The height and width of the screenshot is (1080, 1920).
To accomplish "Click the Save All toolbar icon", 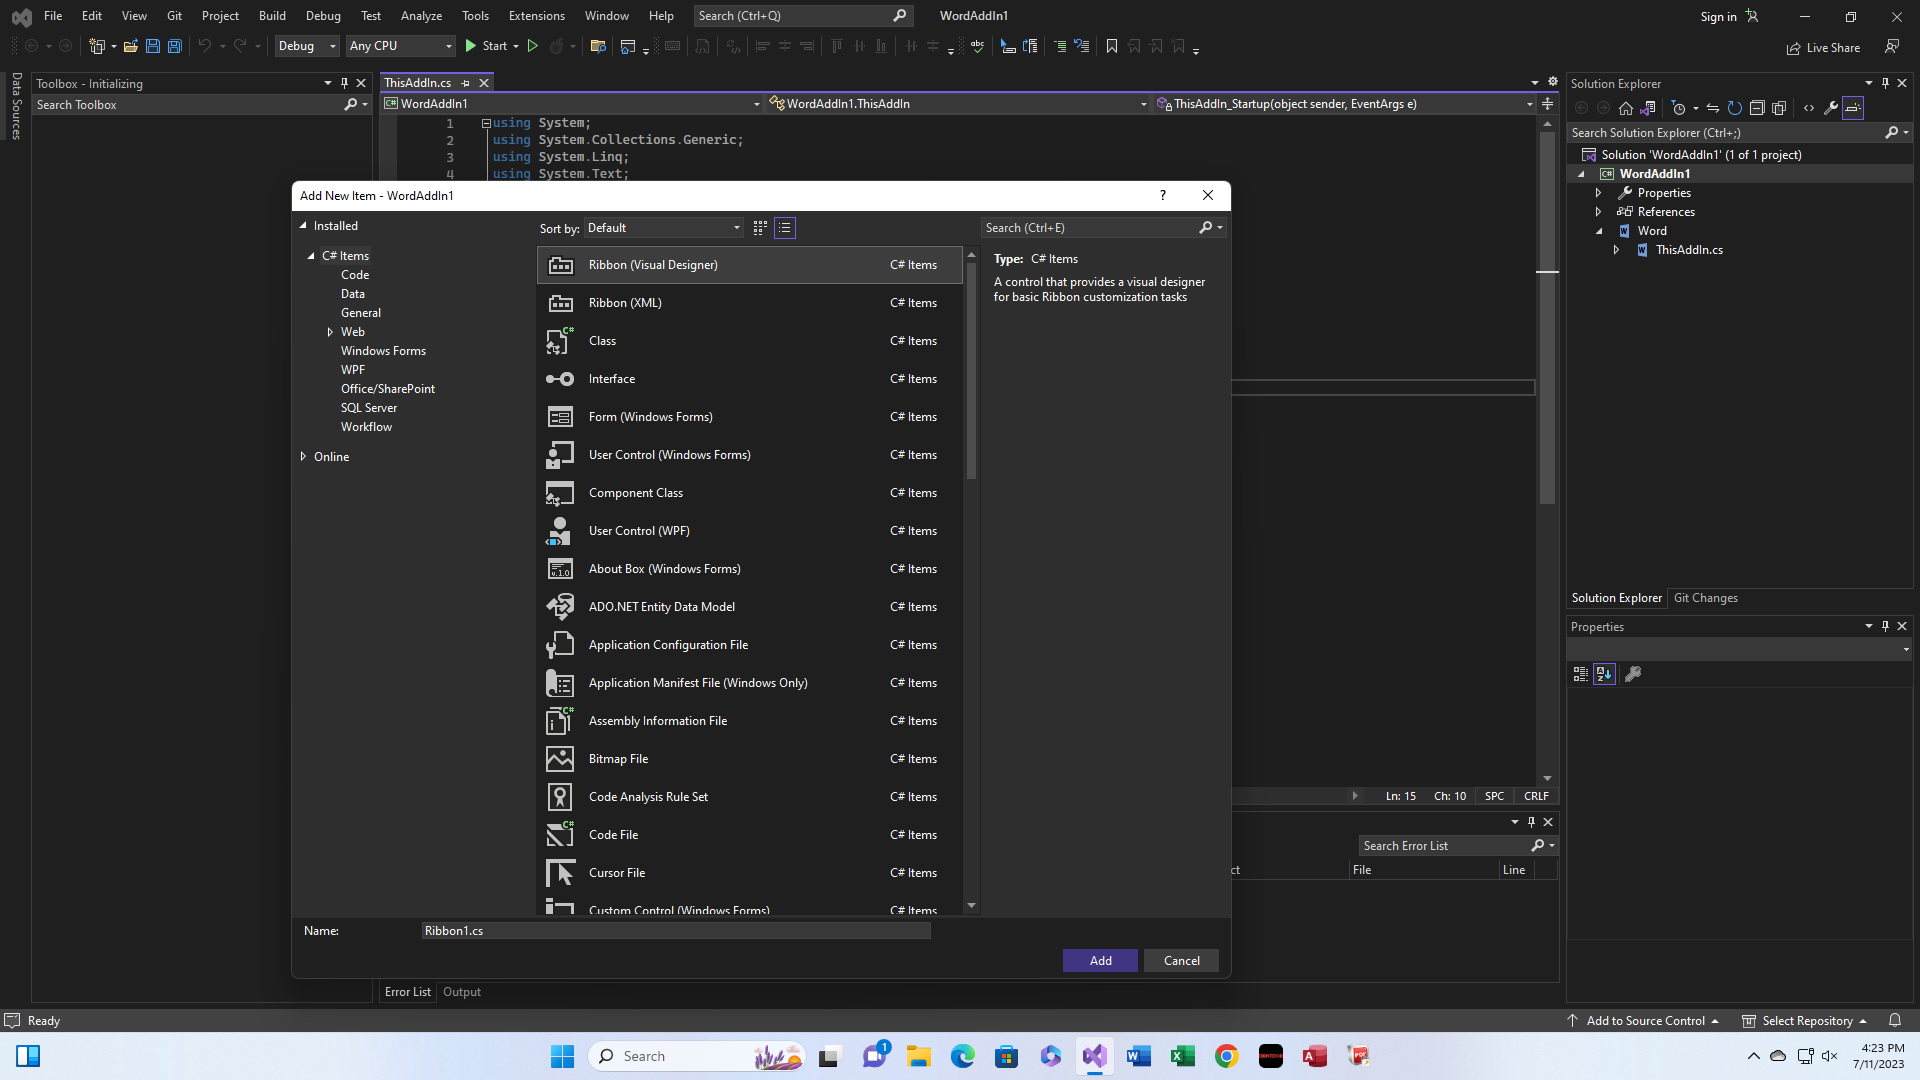I will coord(174,46).
